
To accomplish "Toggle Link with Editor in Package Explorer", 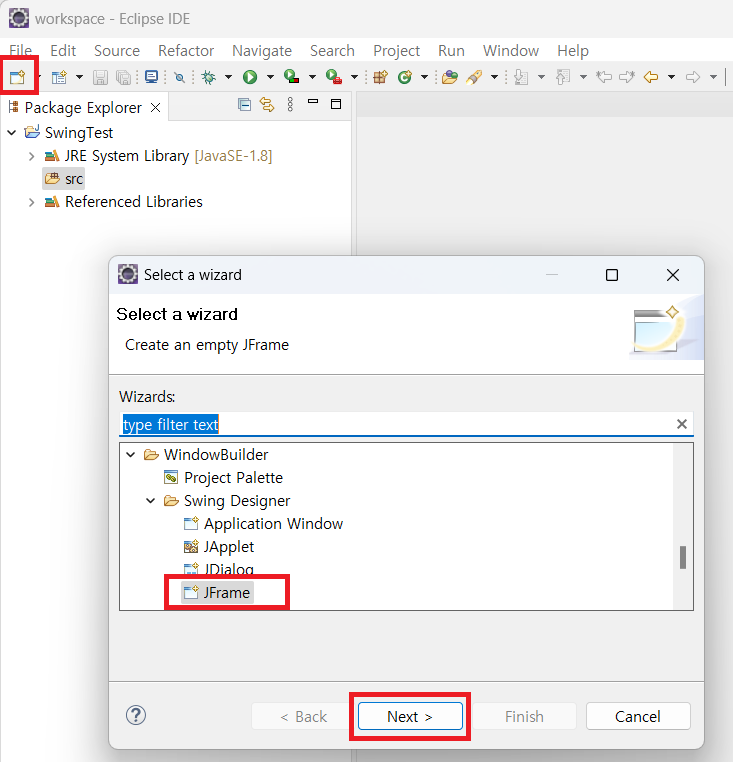I will (267, 104).
